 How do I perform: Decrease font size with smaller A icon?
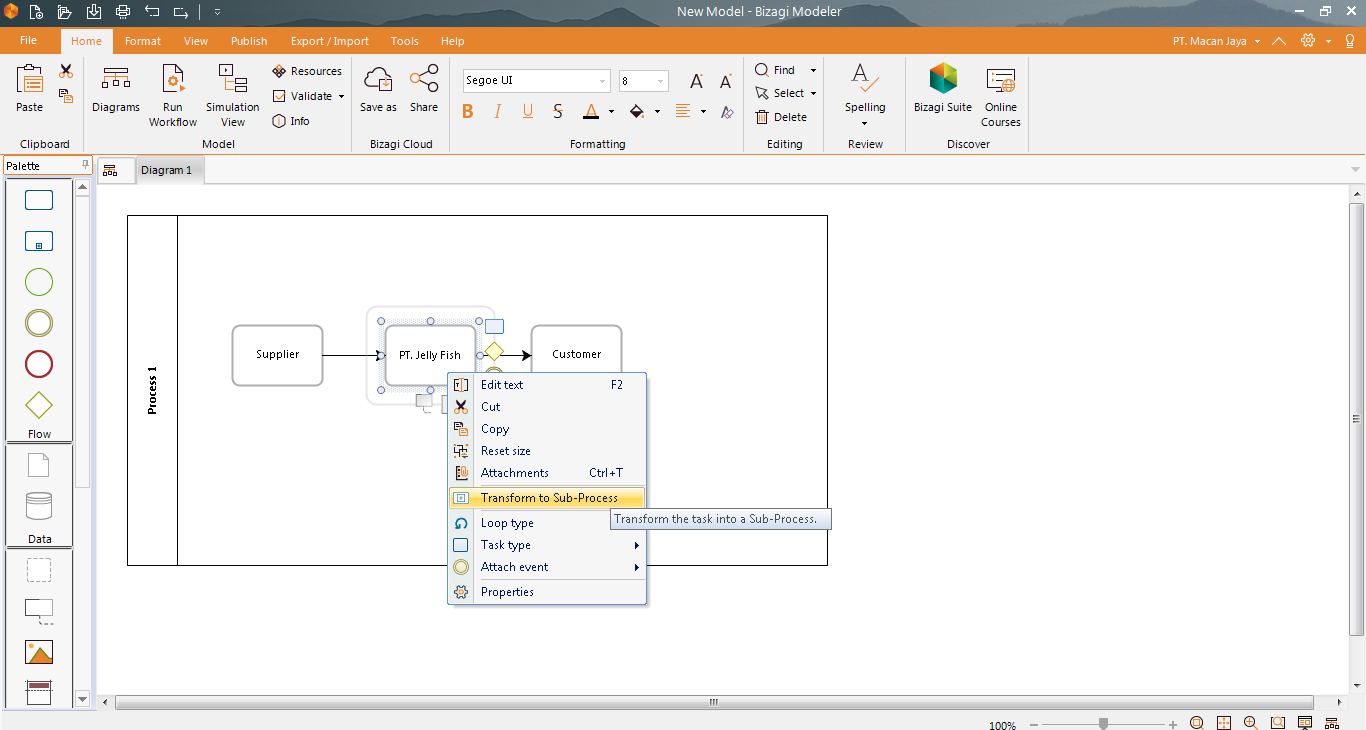click(x=726, y=82)
